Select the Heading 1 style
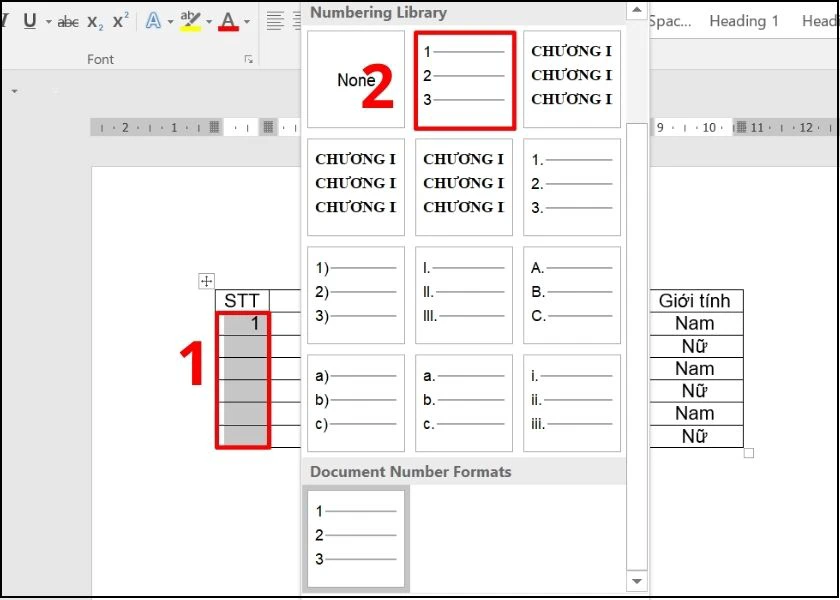This screenshot has width=840, height=600. coord(744,21)
